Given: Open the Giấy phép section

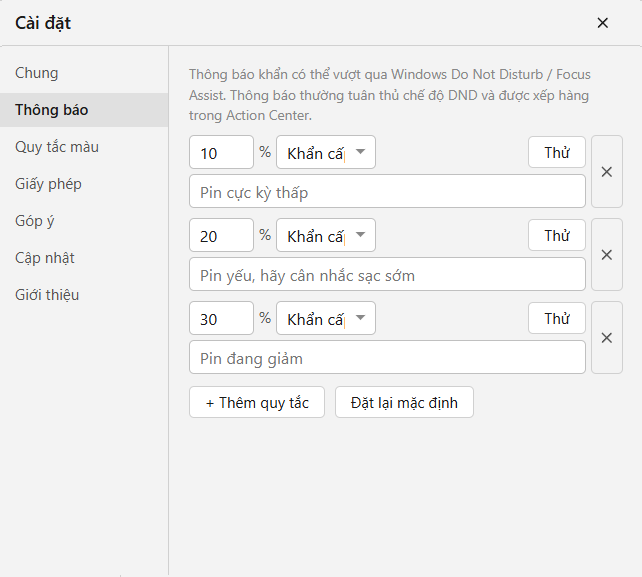Looking at the screenshot, I should pyautogui.click(x=84, y=184).
